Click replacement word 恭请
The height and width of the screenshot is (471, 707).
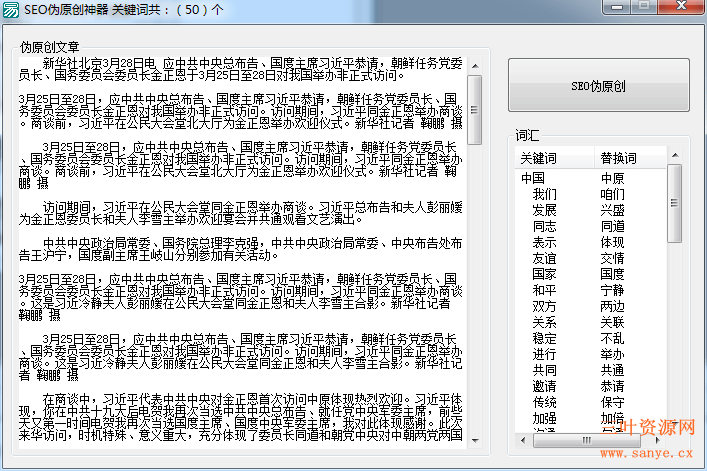pyautogui.click(x=612, y=386)
